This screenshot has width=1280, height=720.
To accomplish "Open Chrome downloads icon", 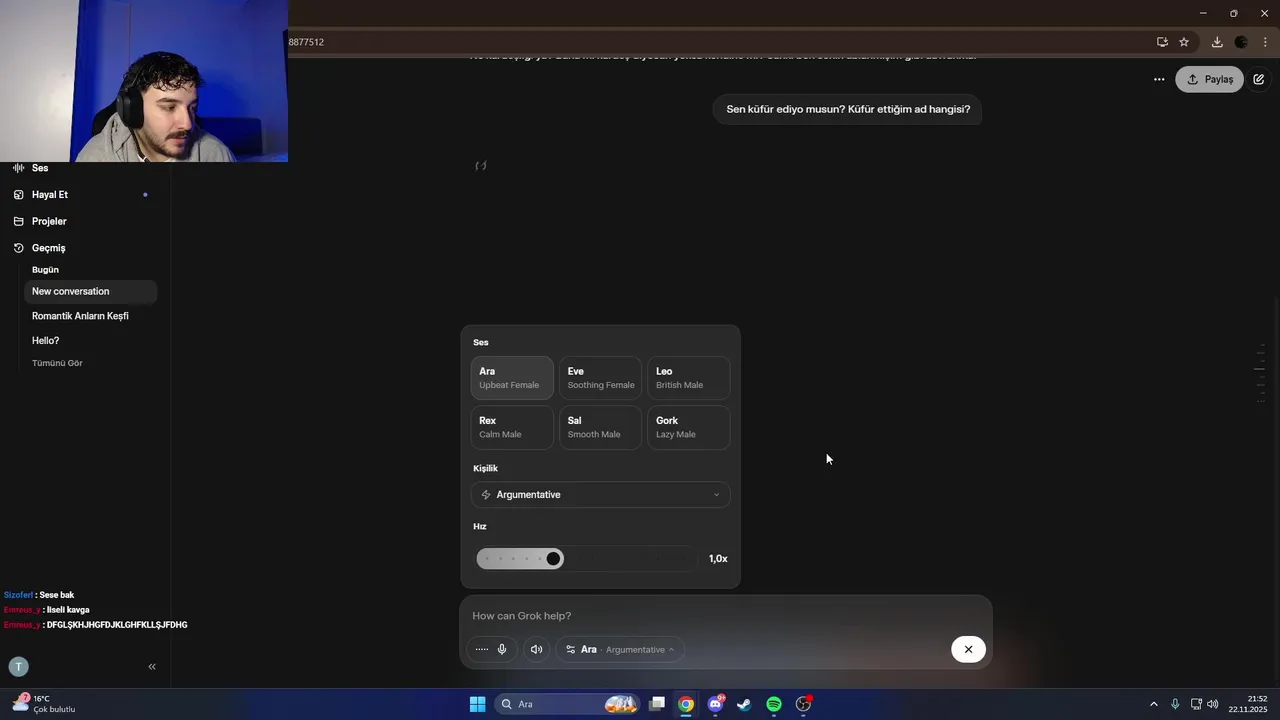I will pyautogui.click(x=1217, y=42).
